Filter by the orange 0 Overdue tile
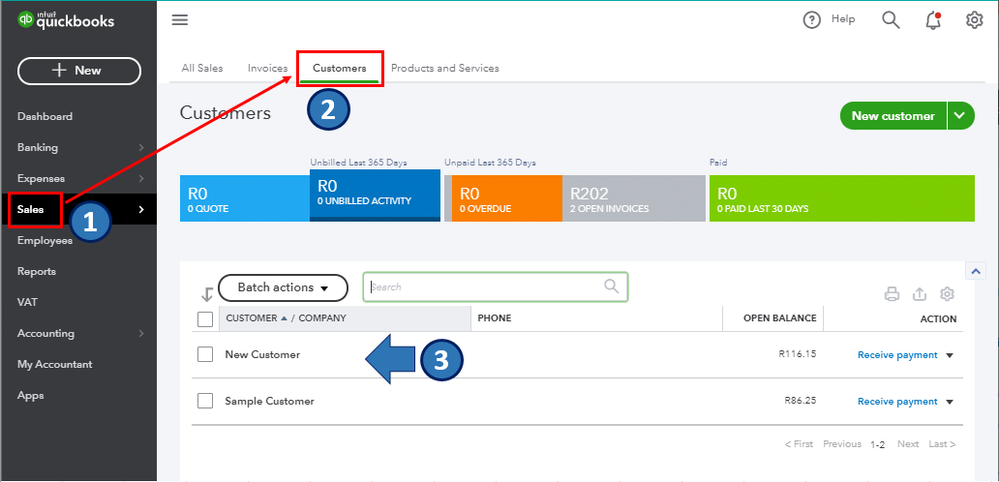 [x=507, y=199]
